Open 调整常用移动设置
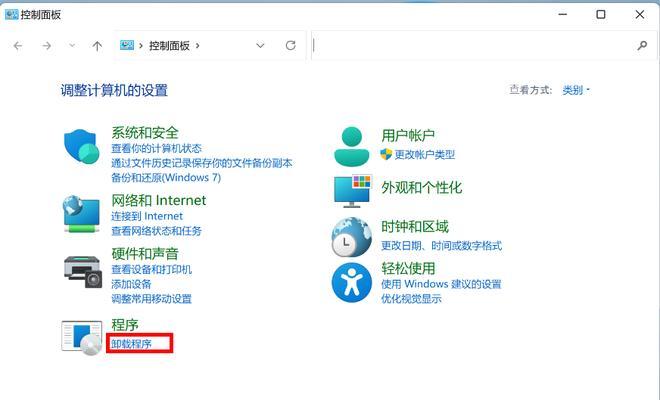This screenshot has height=400, width=660. [x=152, y=299]
